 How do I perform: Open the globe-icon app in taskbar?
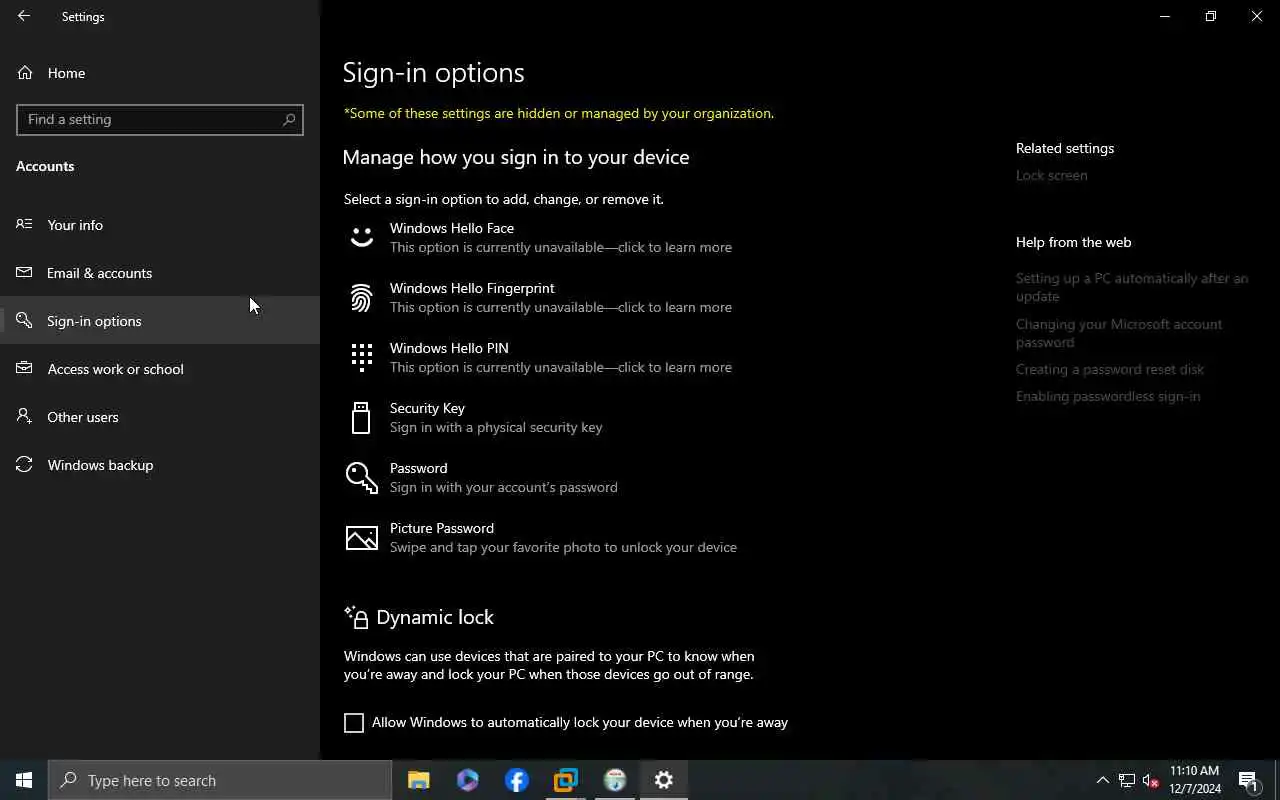pyautogui.click(x=615, y=780)
